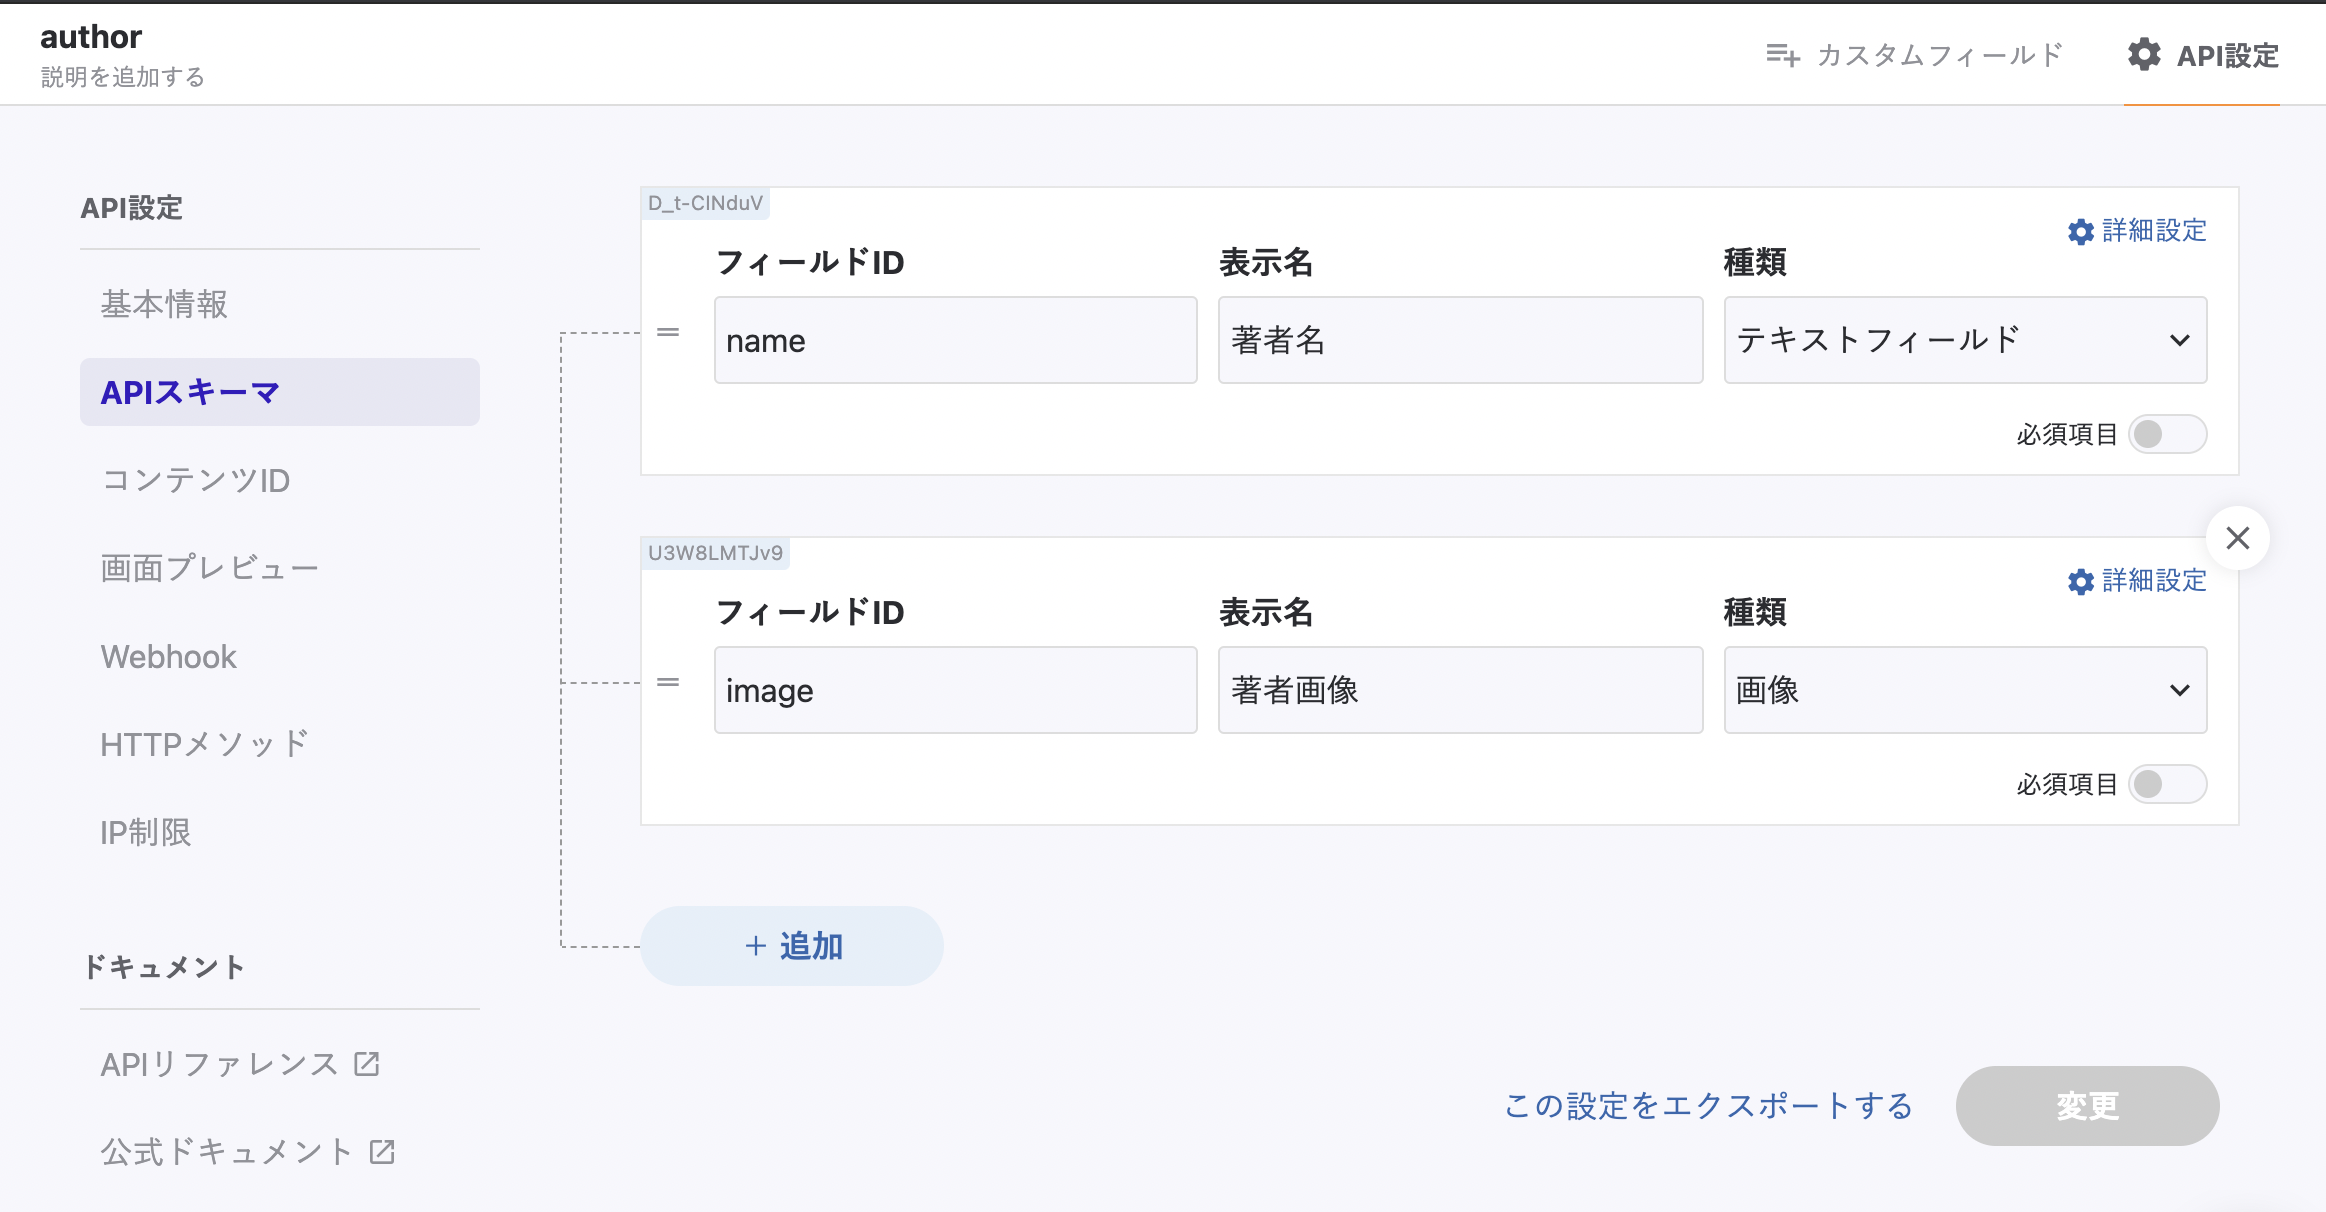Open APIリファレンス external link icon
The width and height of the screenshot is (2326, 1212).
367,1064
